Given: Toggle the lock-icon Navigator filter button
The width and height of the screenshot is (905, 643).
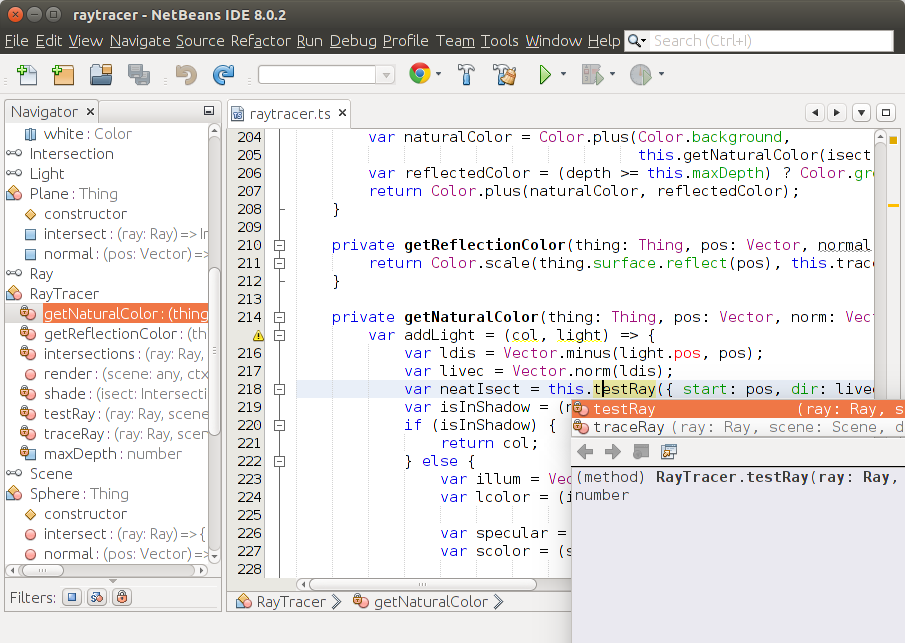Looking at the screenshot, I should pos(122,597).
